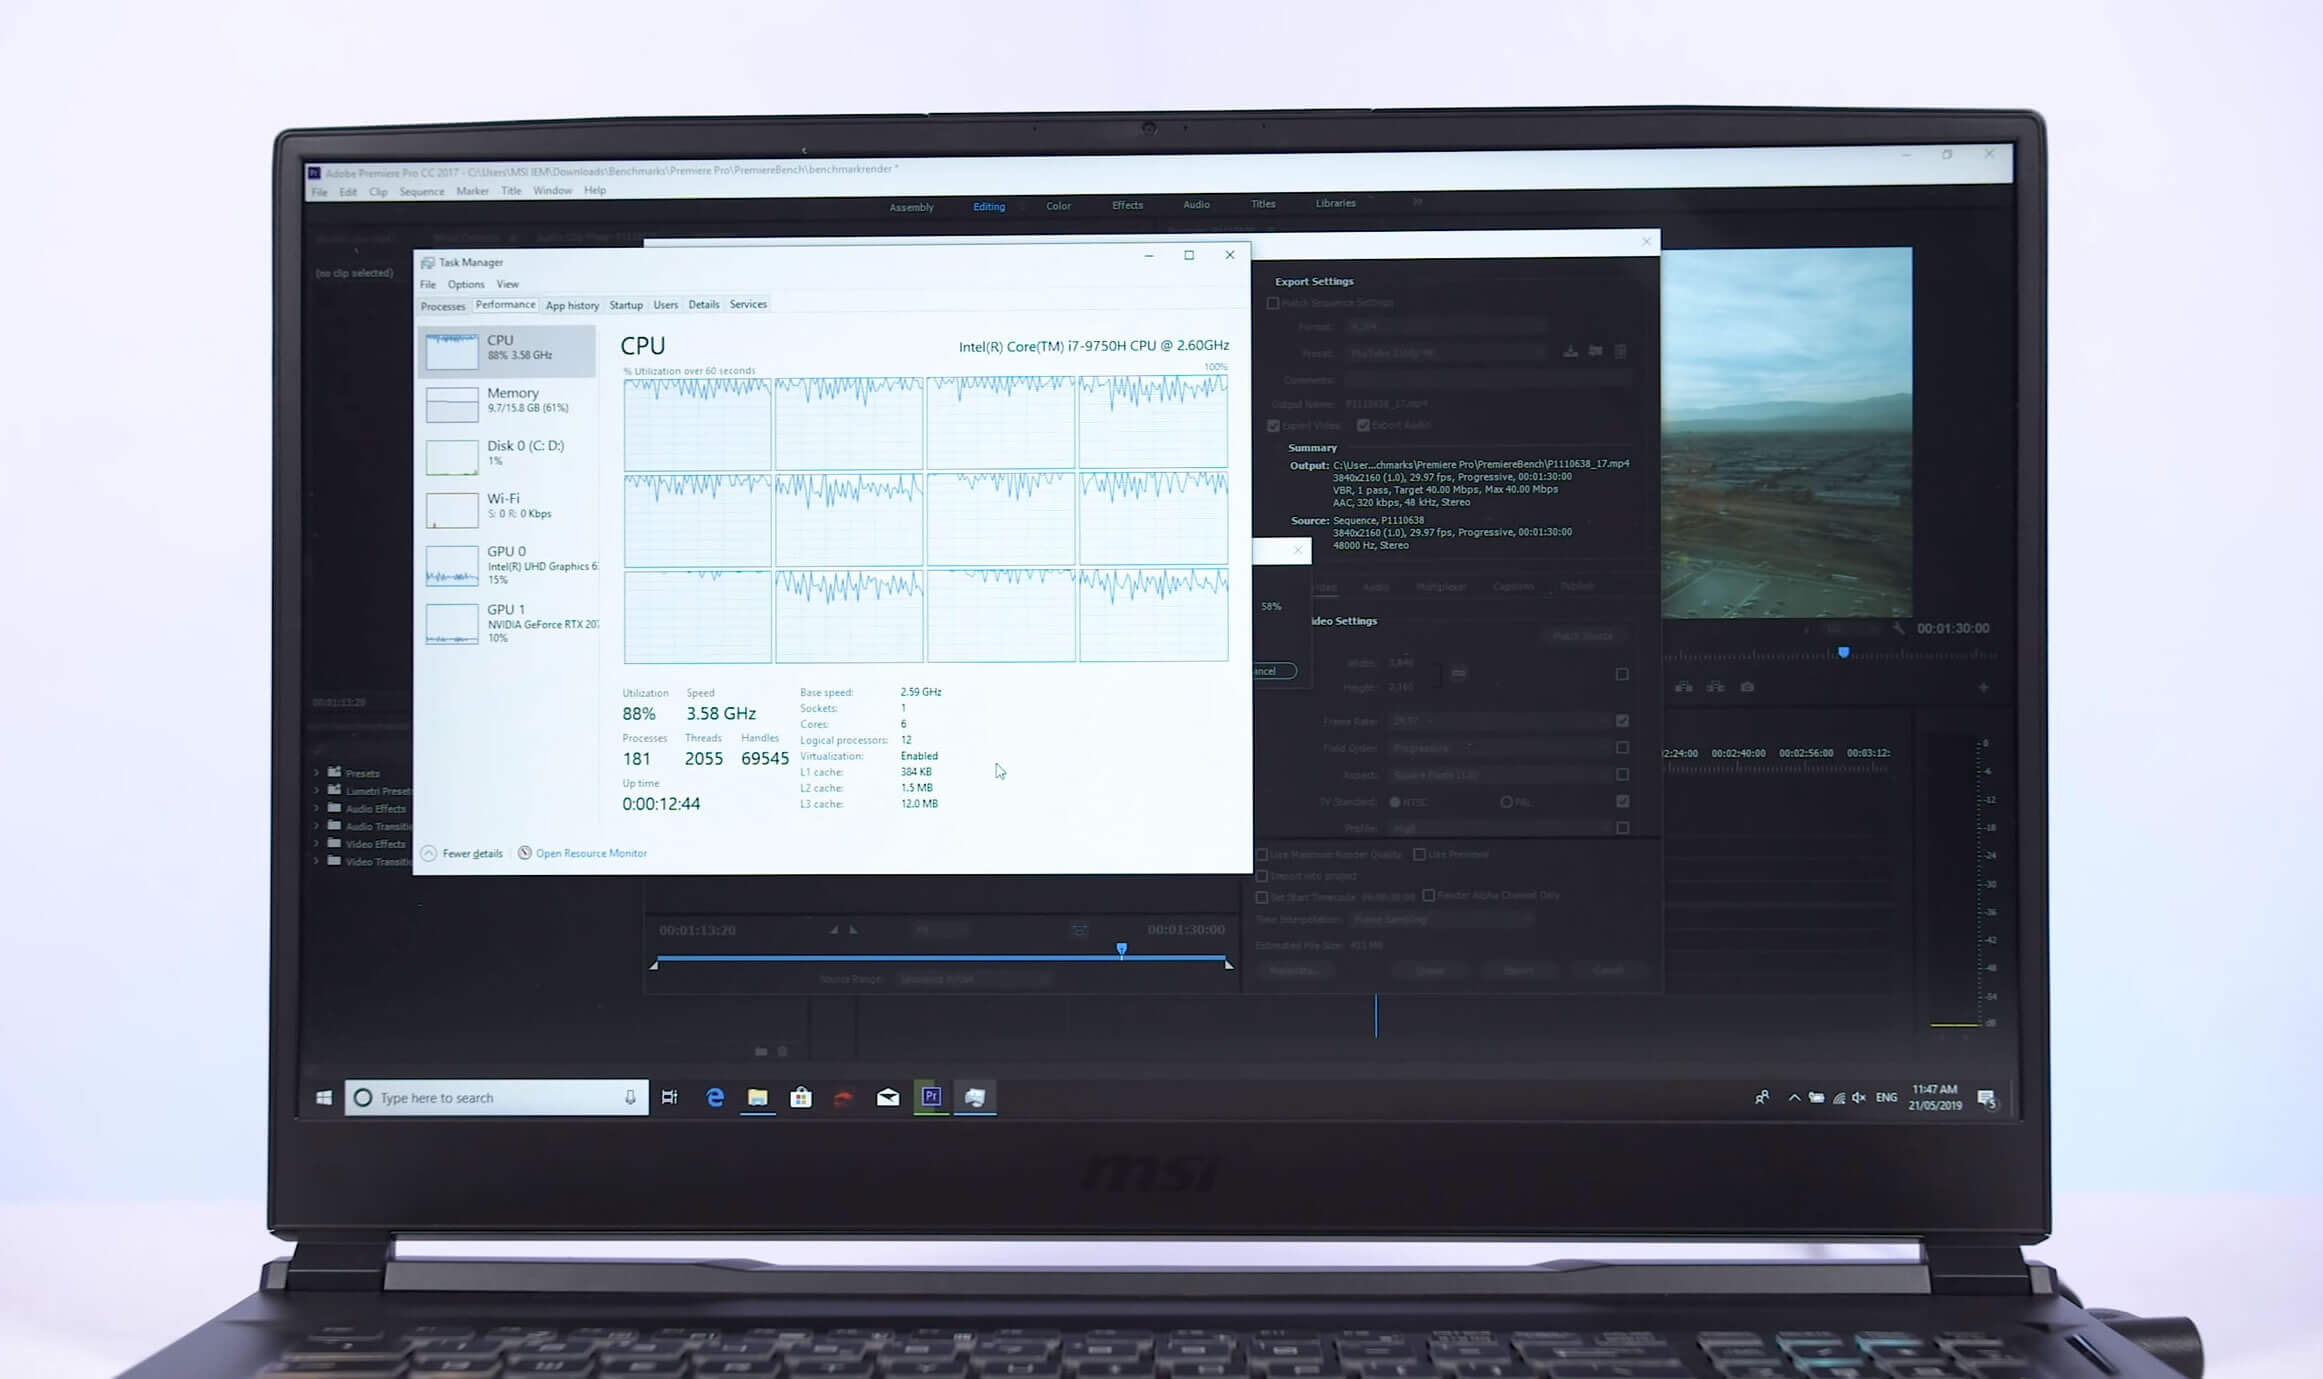Select Wi-Fi performance entry
2323x1379 pixels.
[x=507, y=506]
